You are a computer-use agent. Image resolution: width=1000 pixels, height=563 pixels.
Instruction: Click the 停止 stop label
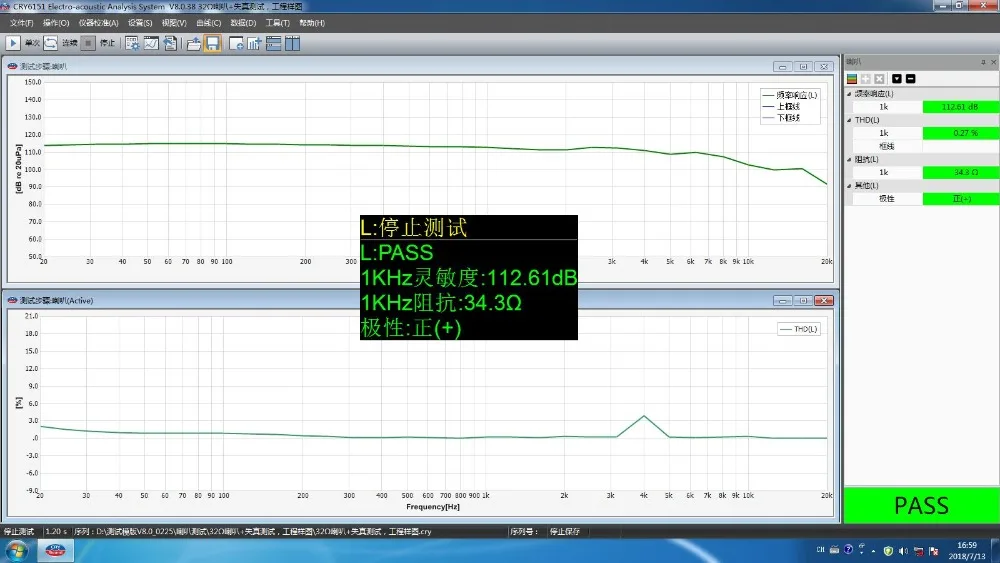click(x=107, y=43)
